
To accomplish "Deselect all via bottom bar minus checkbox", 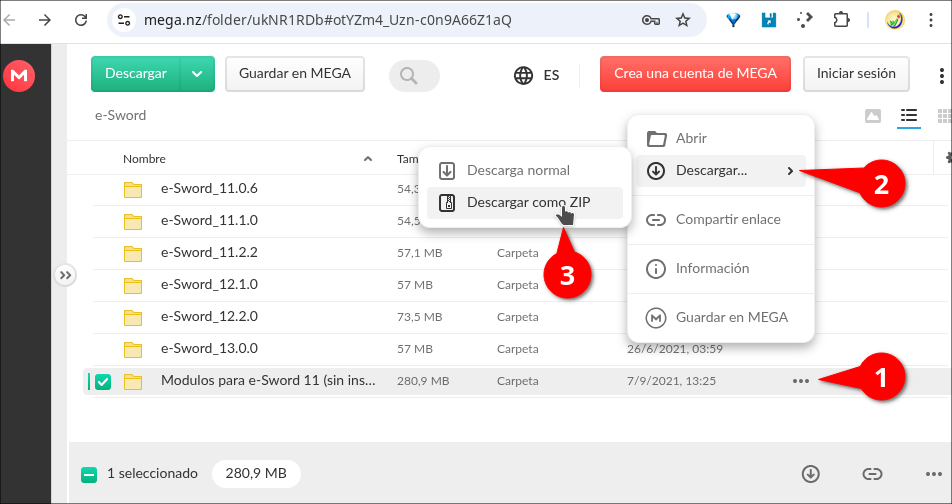I will click(x=89, y=474).
